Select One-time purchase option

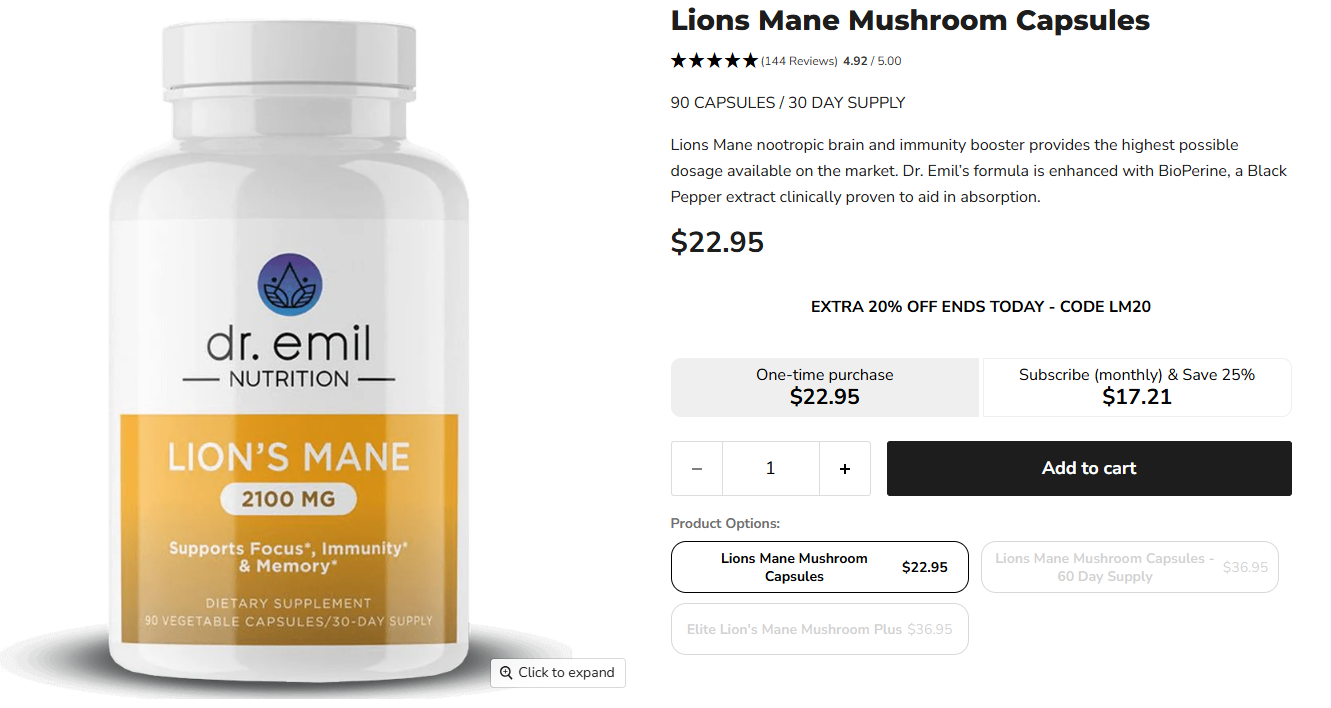pyautogui.click(x=825, y=387)
